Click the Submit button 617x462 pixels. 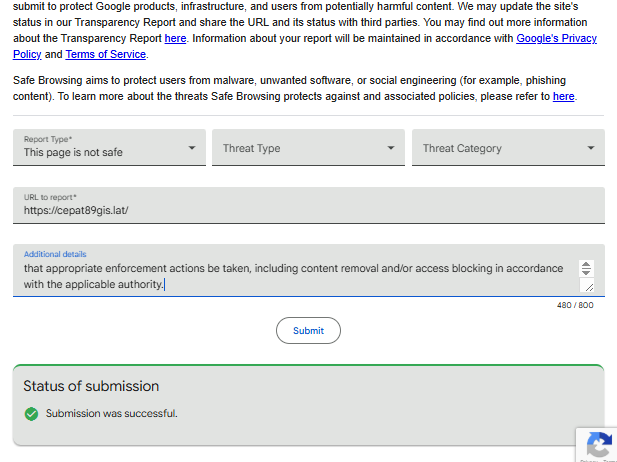[x=308, y=331]
